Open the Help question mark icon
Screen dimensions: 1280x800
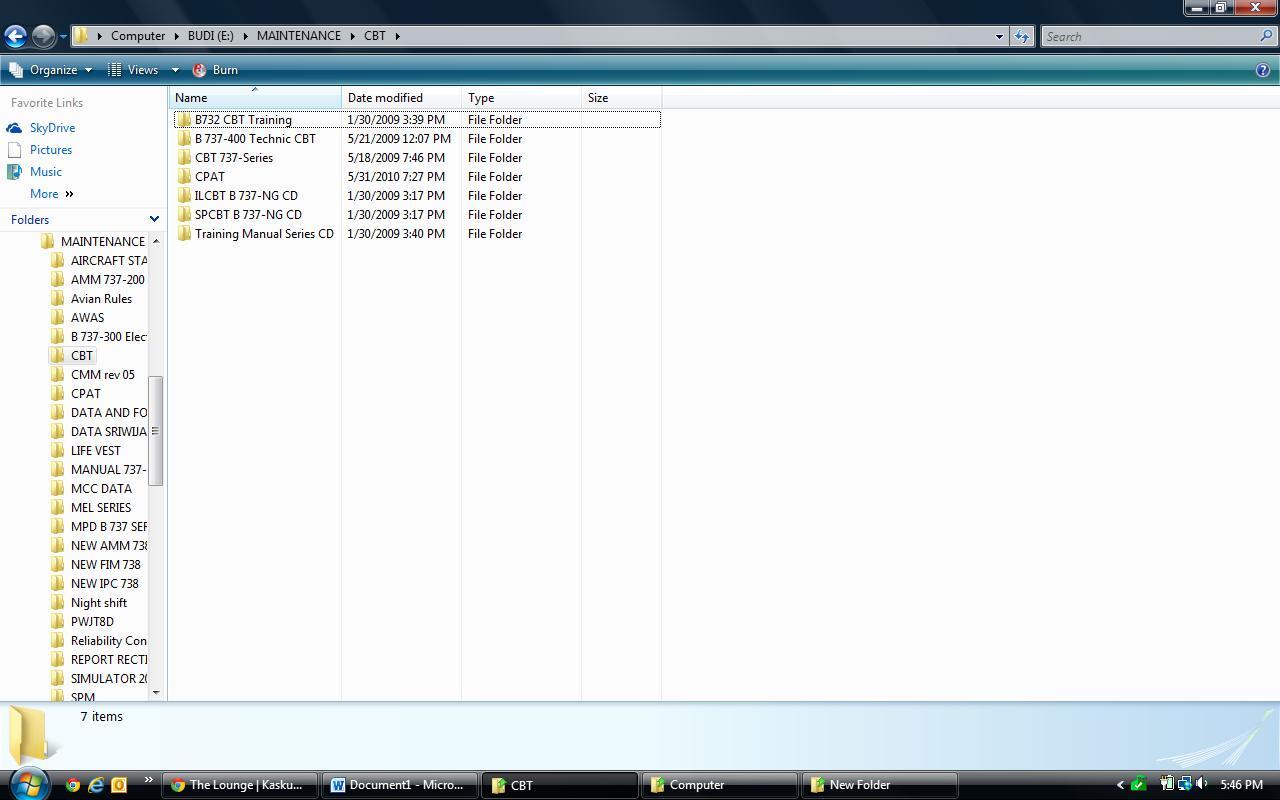(x=1262, y=70)
